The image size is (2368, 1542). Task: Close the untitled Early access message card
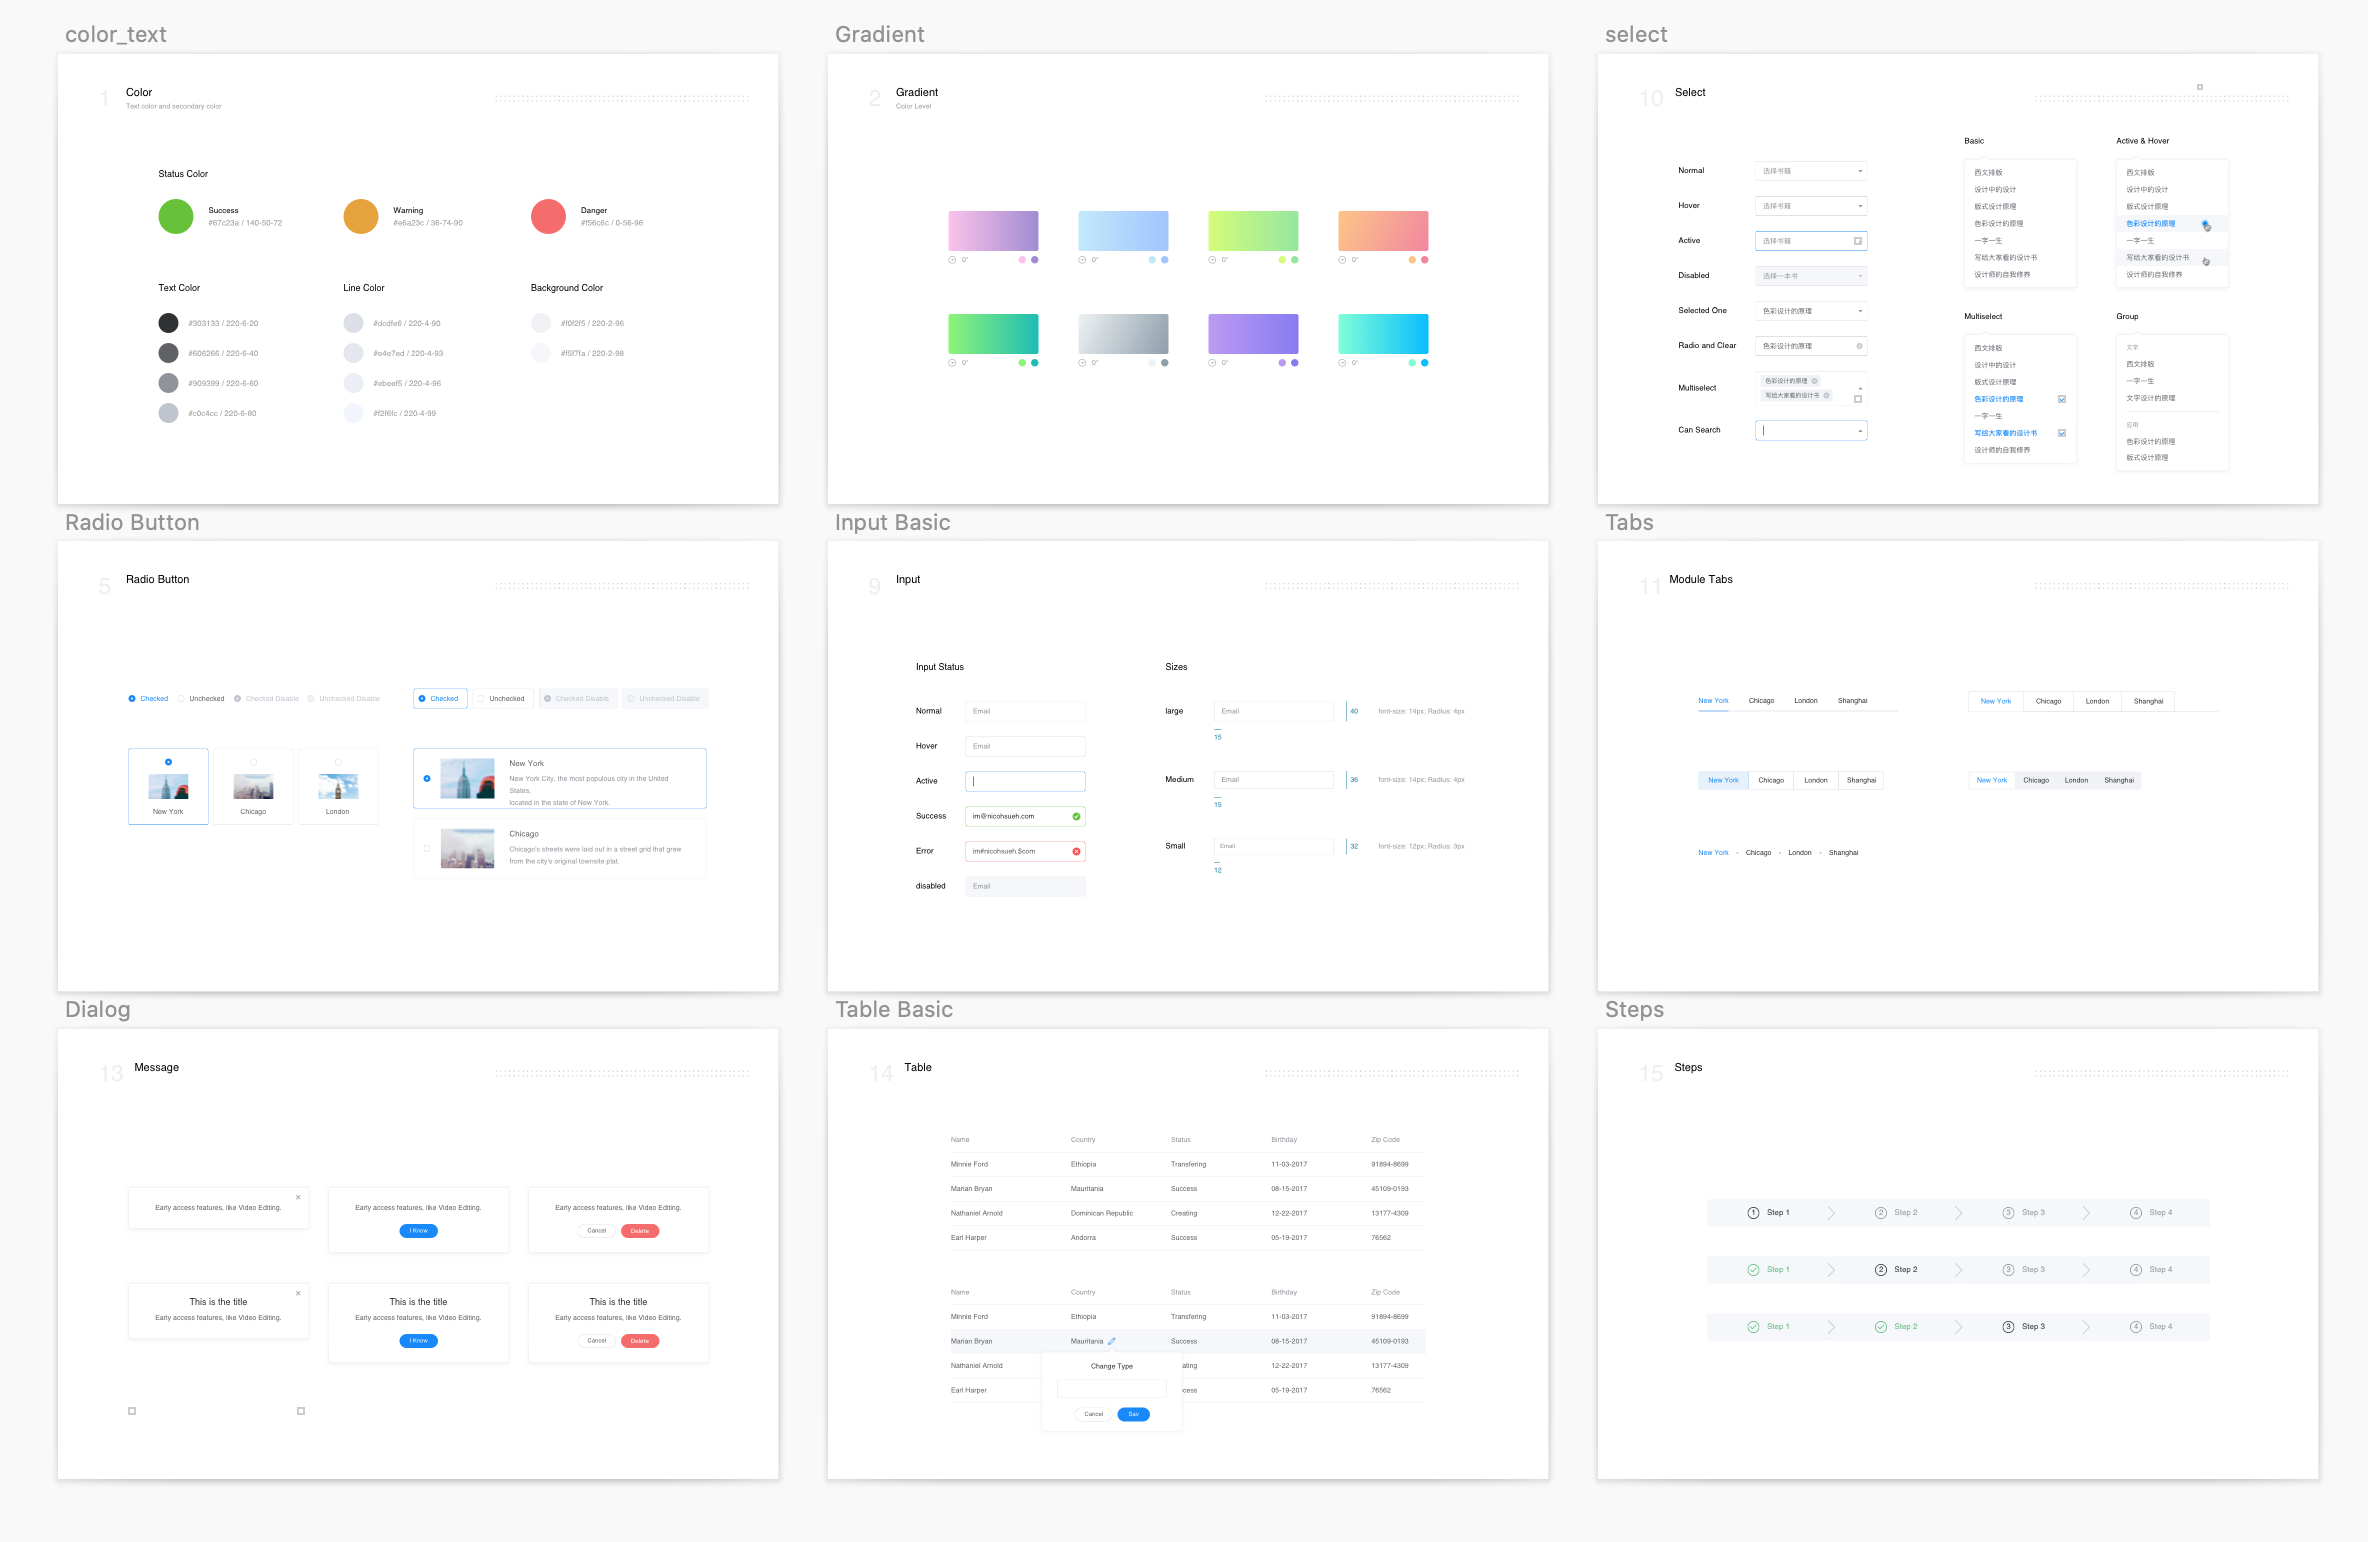298,1197
